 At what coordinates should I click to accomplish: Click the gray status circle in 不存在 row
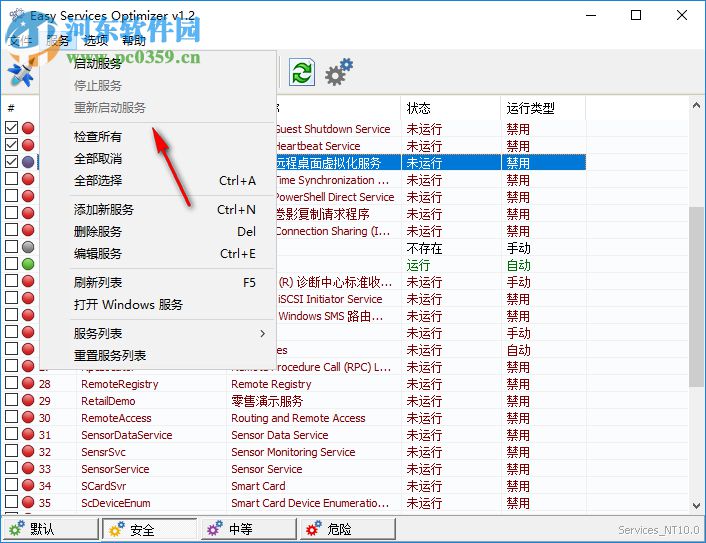[x=28, y=247]
